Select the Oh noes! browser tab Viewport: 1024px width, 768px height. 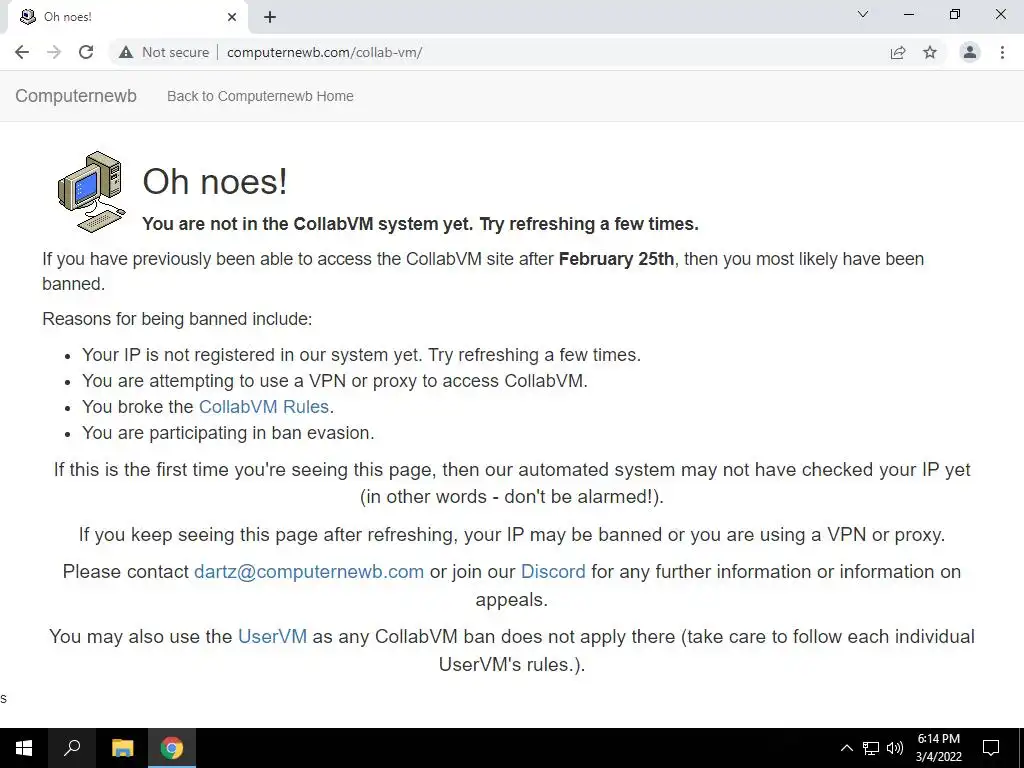(127, 17)
